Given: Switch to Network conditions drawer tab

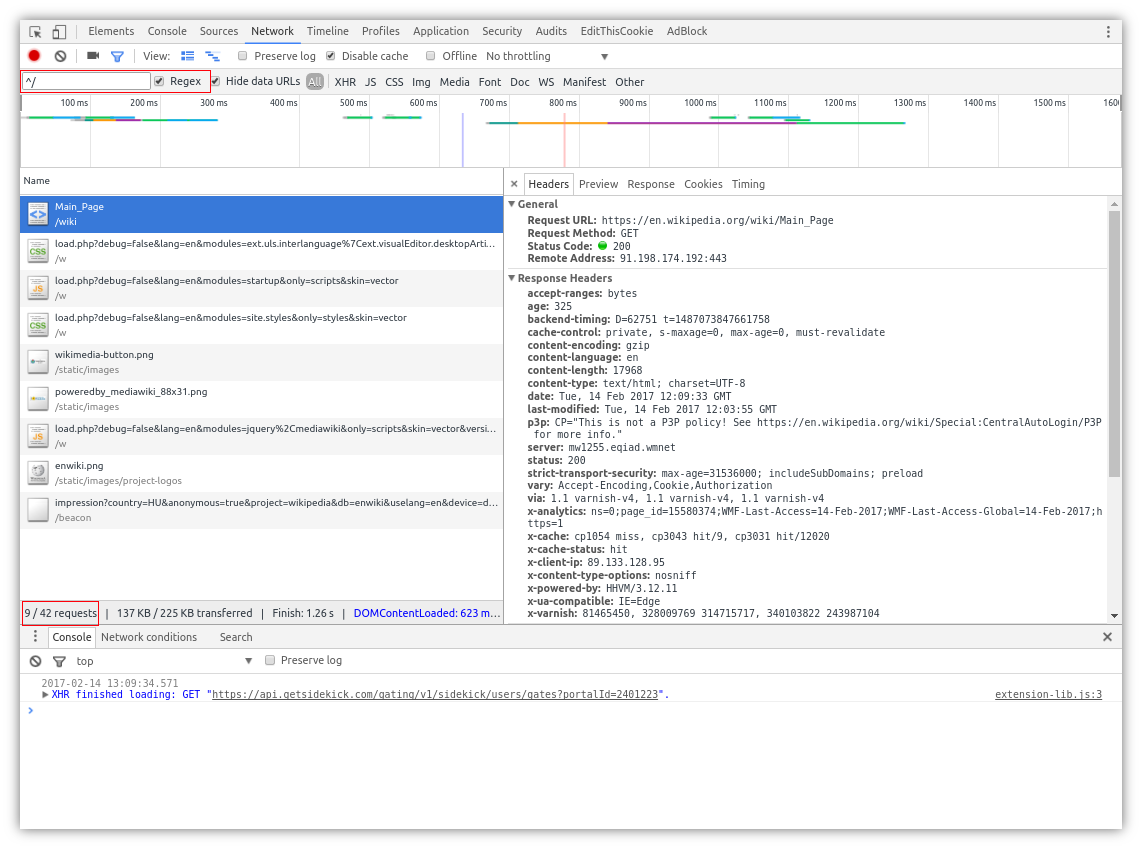Looking at the screenshot, I should pos(149,637).
